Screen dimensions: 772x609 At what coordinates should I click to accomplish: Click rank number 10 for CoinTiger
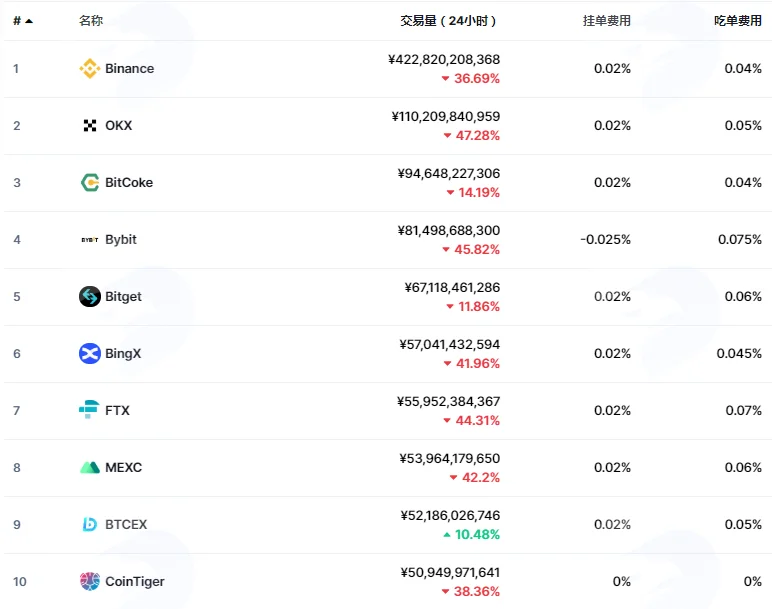pyautogui.click(x=20, y=581)
